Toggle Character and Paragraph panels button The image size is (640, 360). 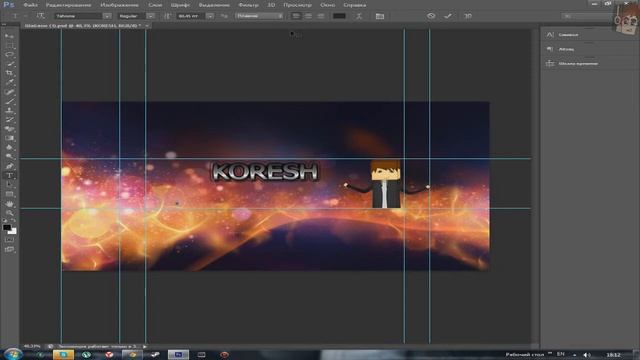[x=380, y=16]
